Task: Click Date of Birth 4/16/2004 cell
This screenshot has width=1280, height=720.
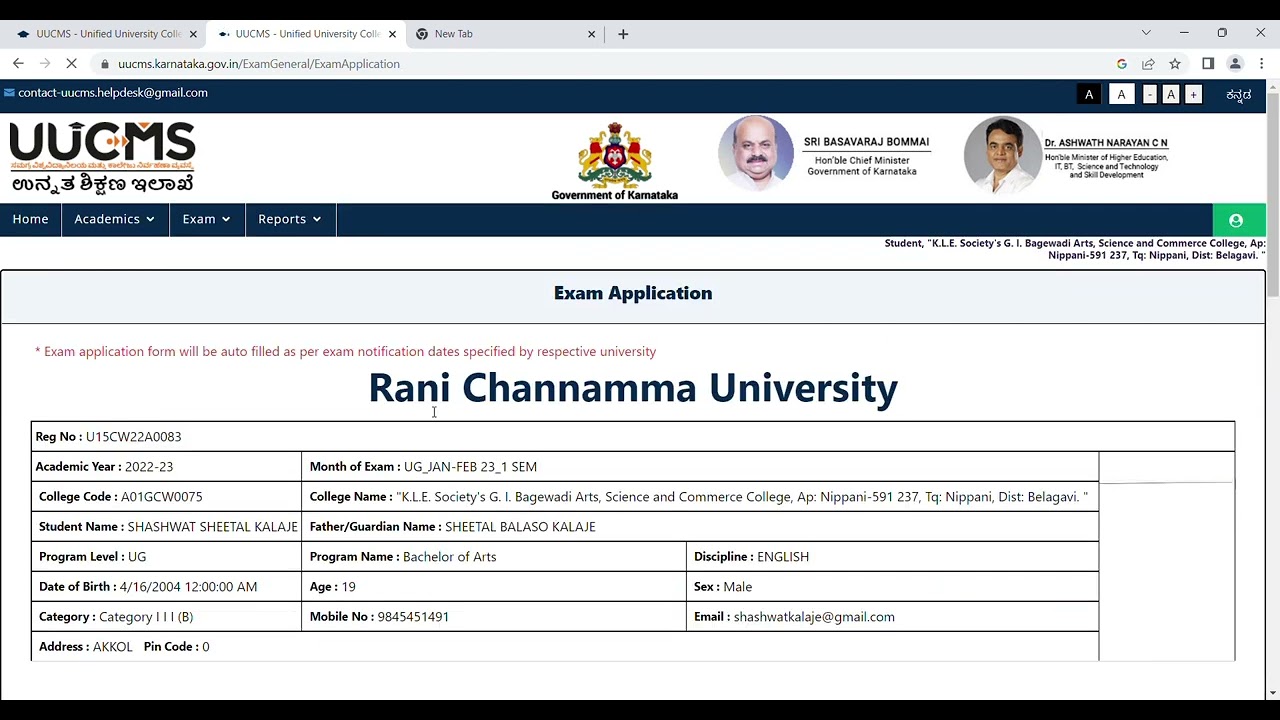Action: pos(166,587)
